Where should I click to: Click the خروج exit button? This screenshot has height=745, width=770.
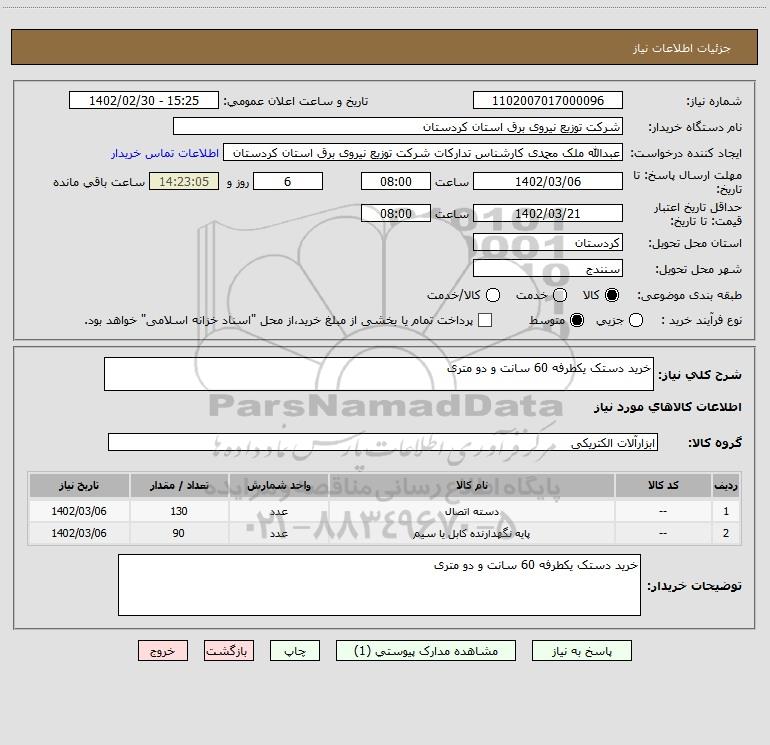(x=163, y=651)
